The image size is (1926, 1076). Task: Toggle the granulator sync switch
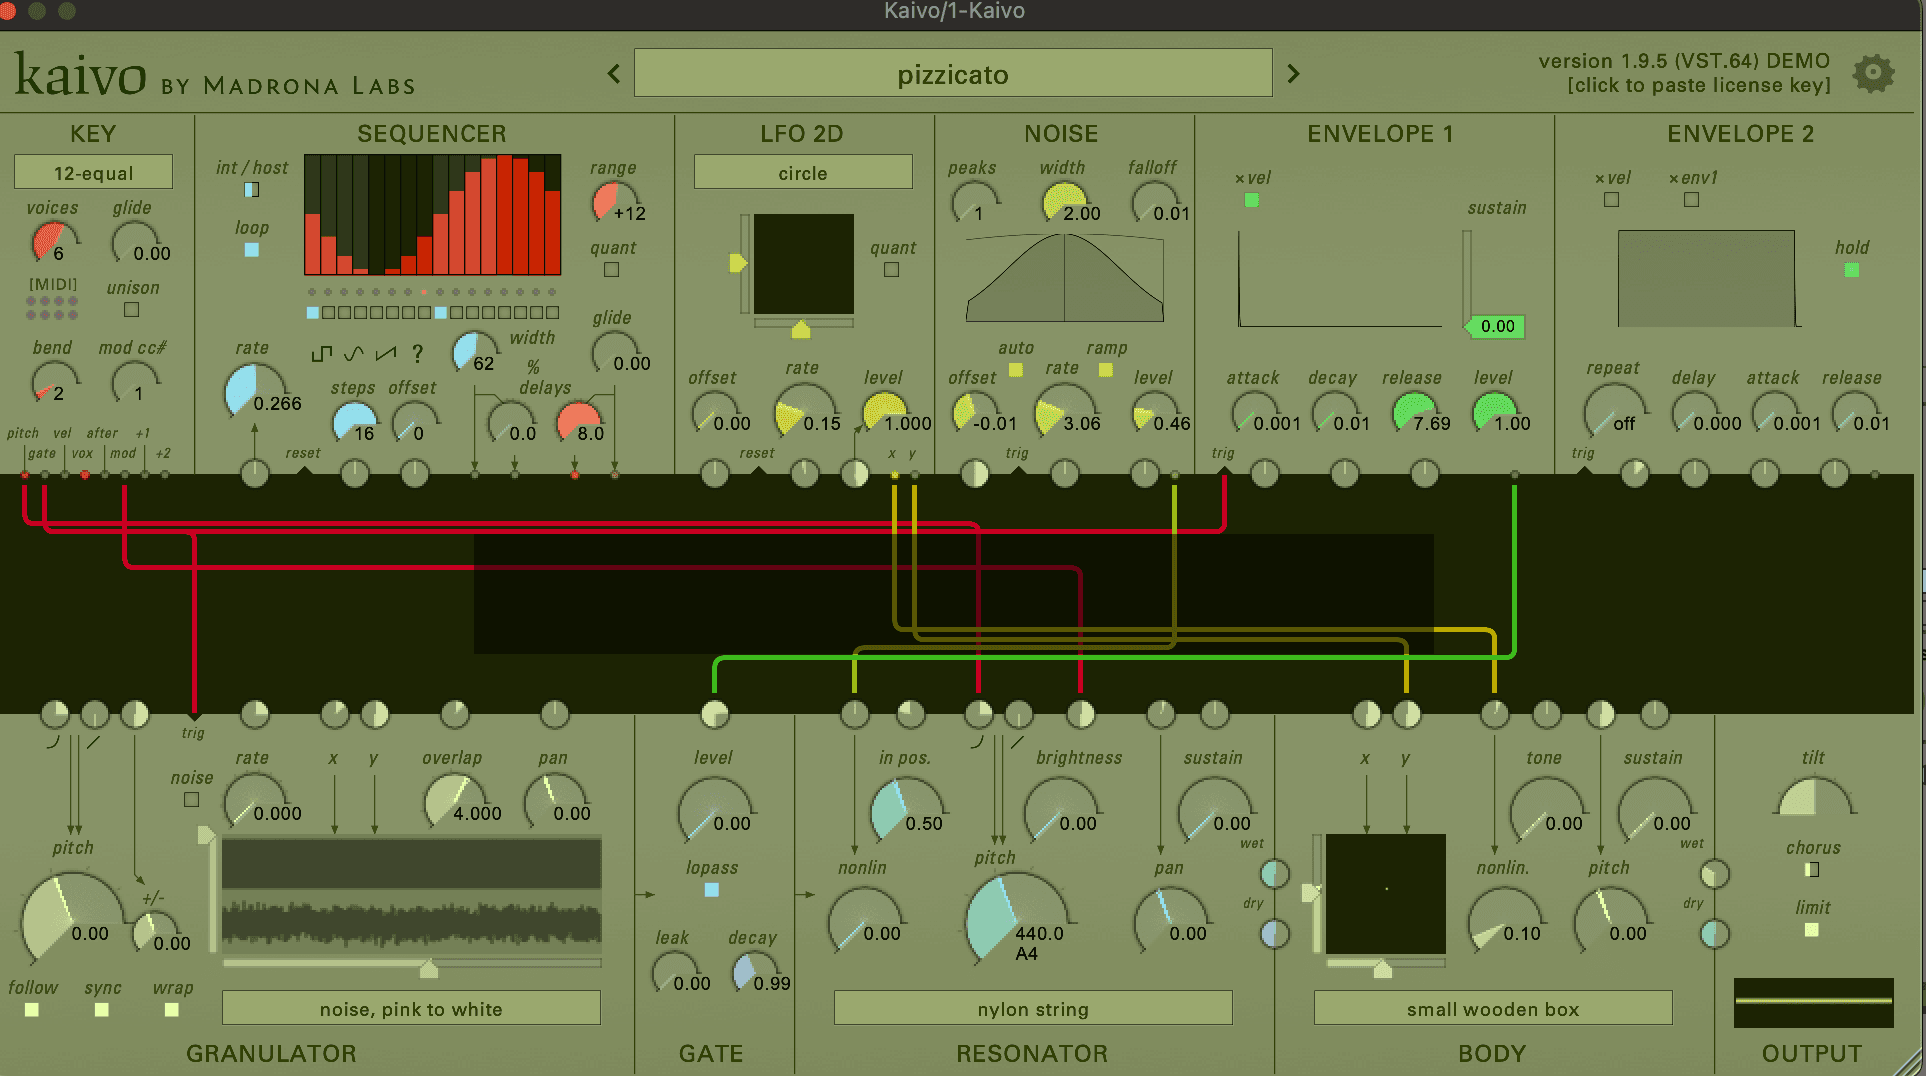point(102,1010)
